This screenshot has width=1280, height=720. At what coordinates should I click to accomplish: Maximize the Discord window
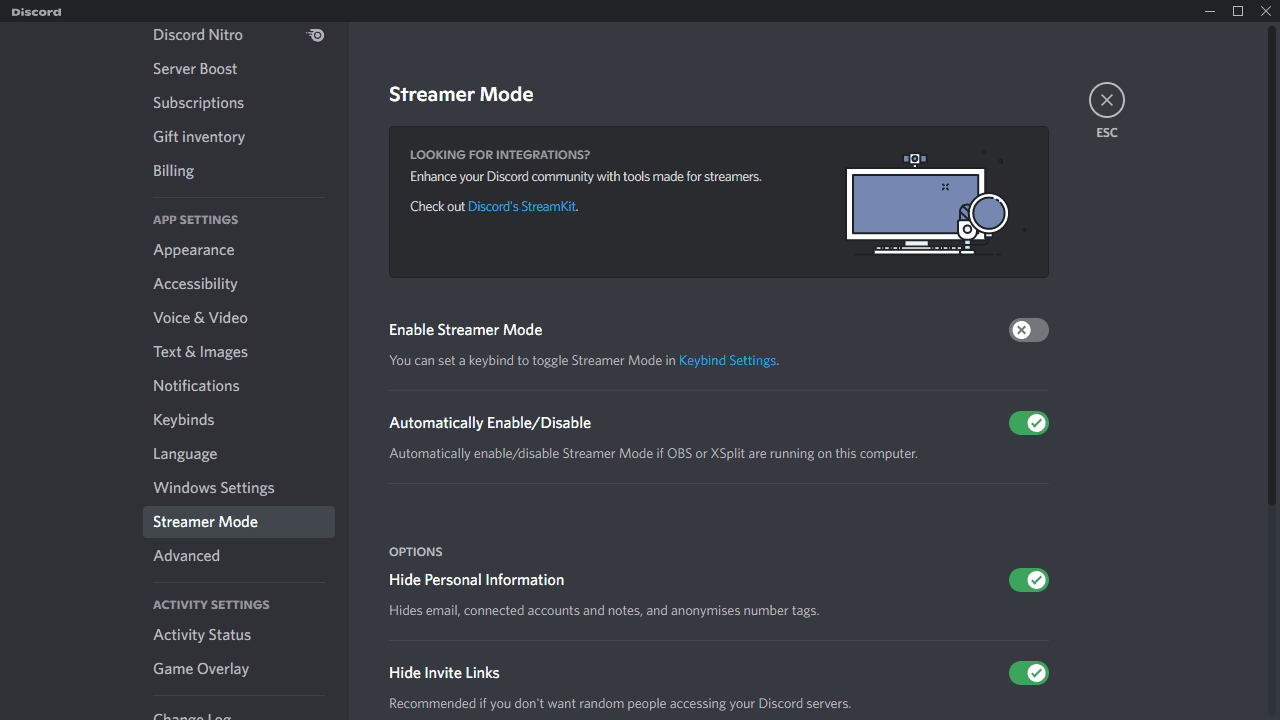(x=1238, y=11)
